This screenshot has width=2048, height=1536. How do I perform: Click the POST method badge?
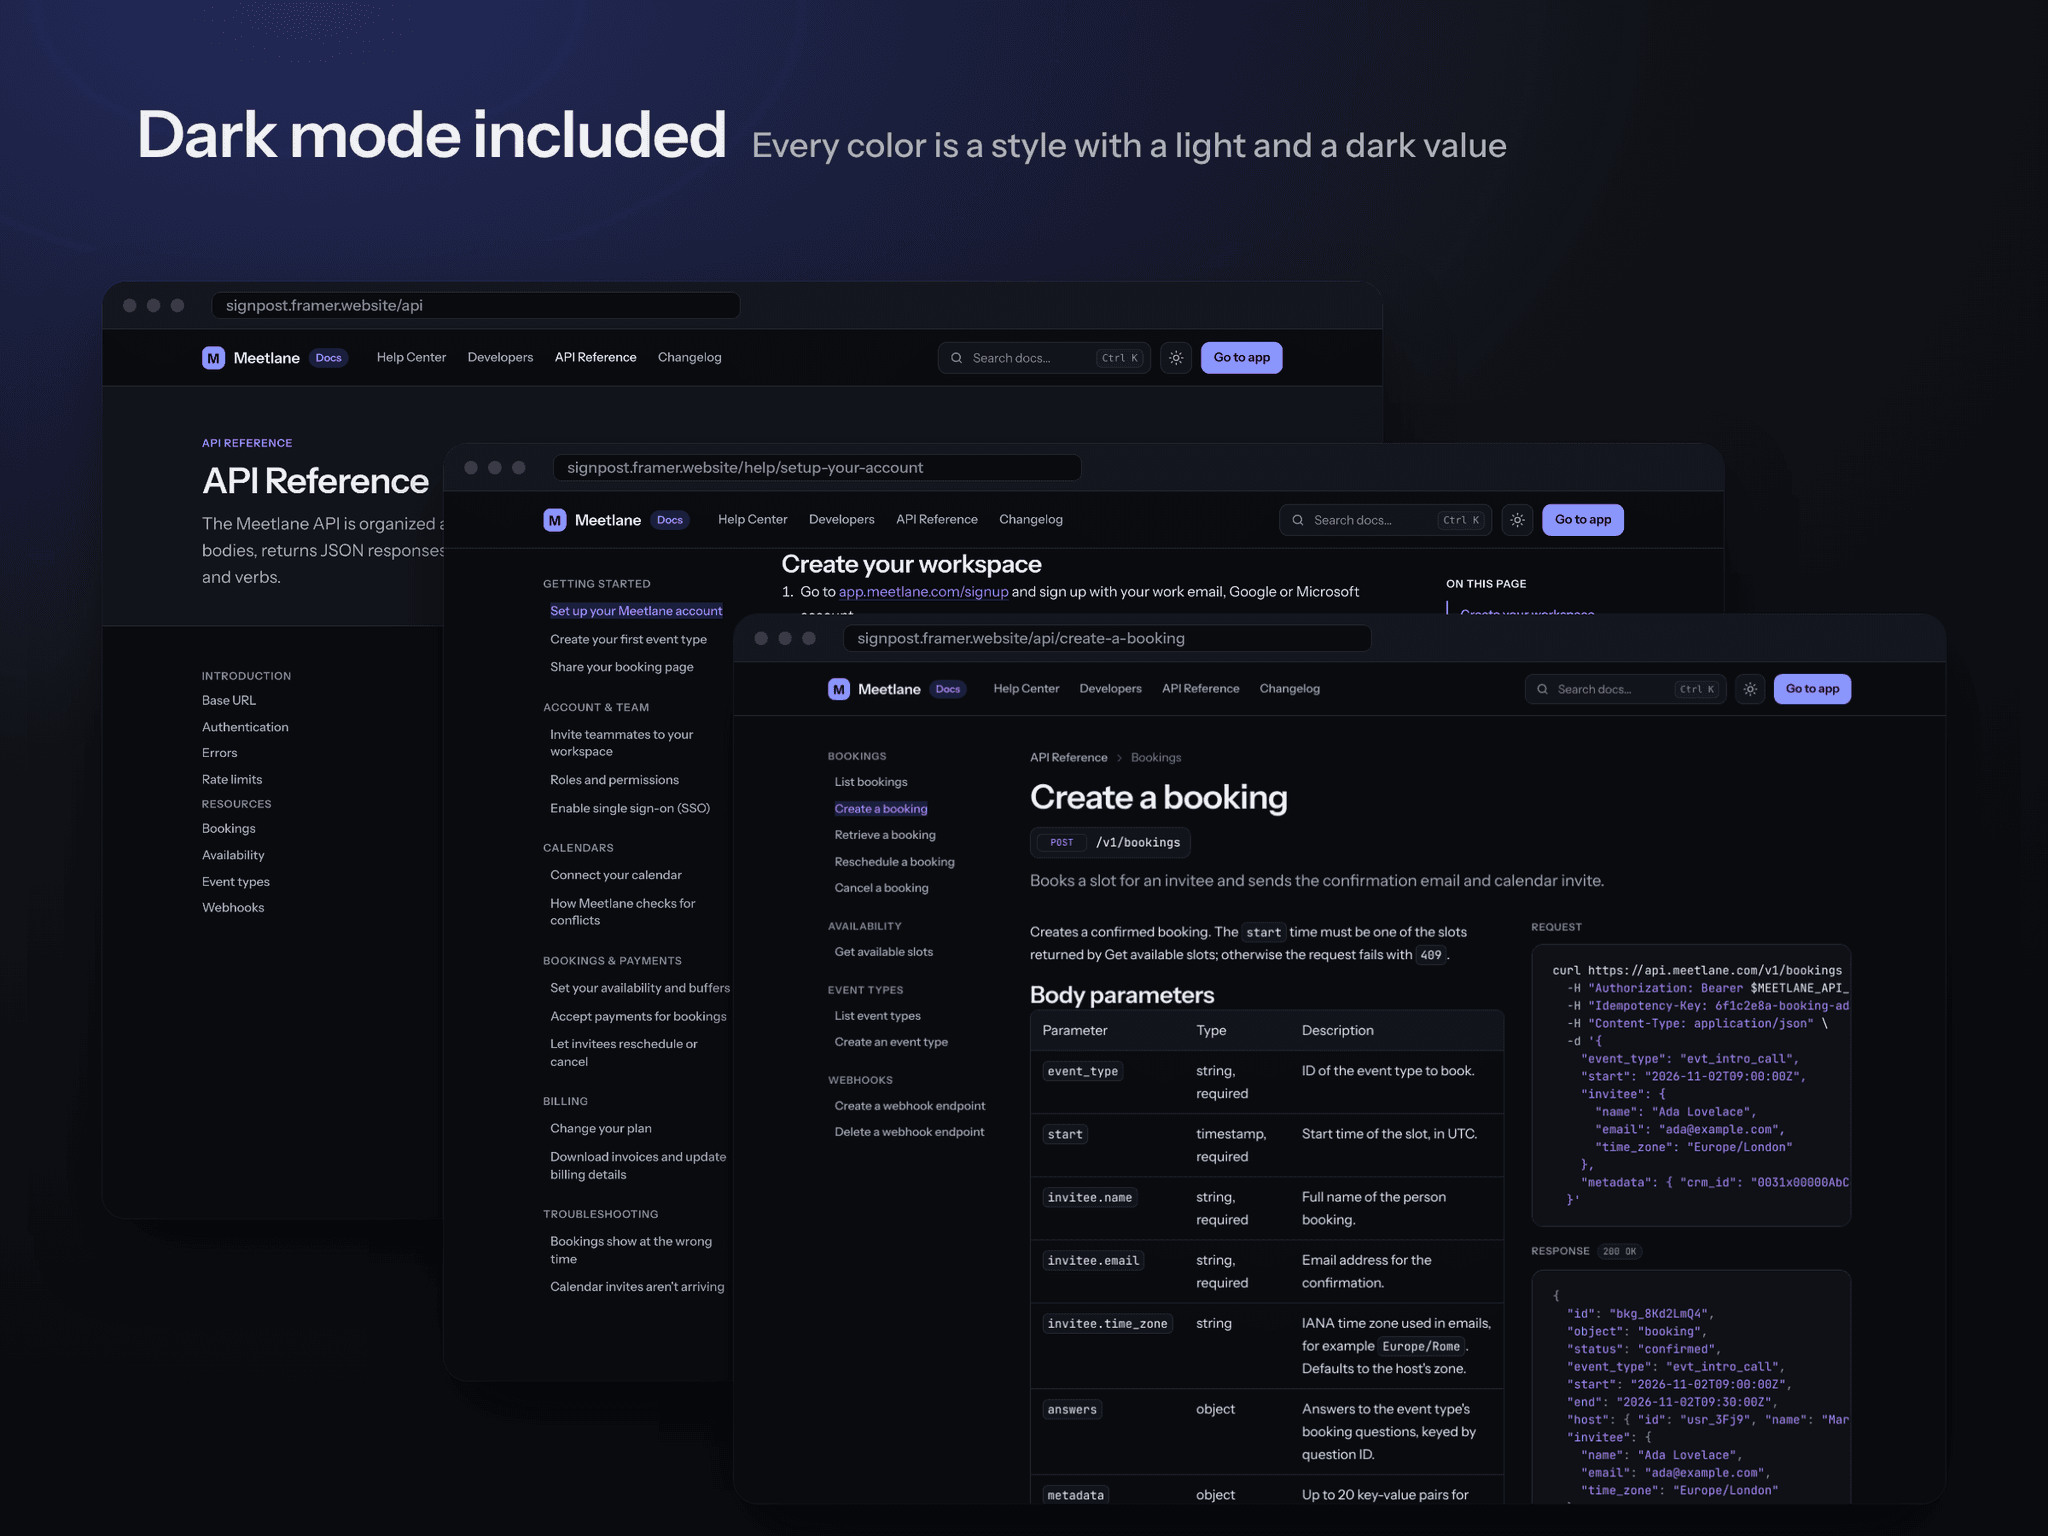coord(1061,843)
